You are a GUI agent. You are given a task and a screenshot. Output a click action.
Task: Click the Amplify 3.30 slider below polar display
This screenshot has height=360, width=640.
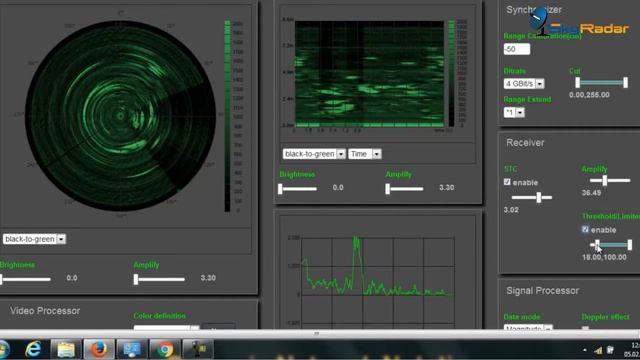[x=159, y=279]
